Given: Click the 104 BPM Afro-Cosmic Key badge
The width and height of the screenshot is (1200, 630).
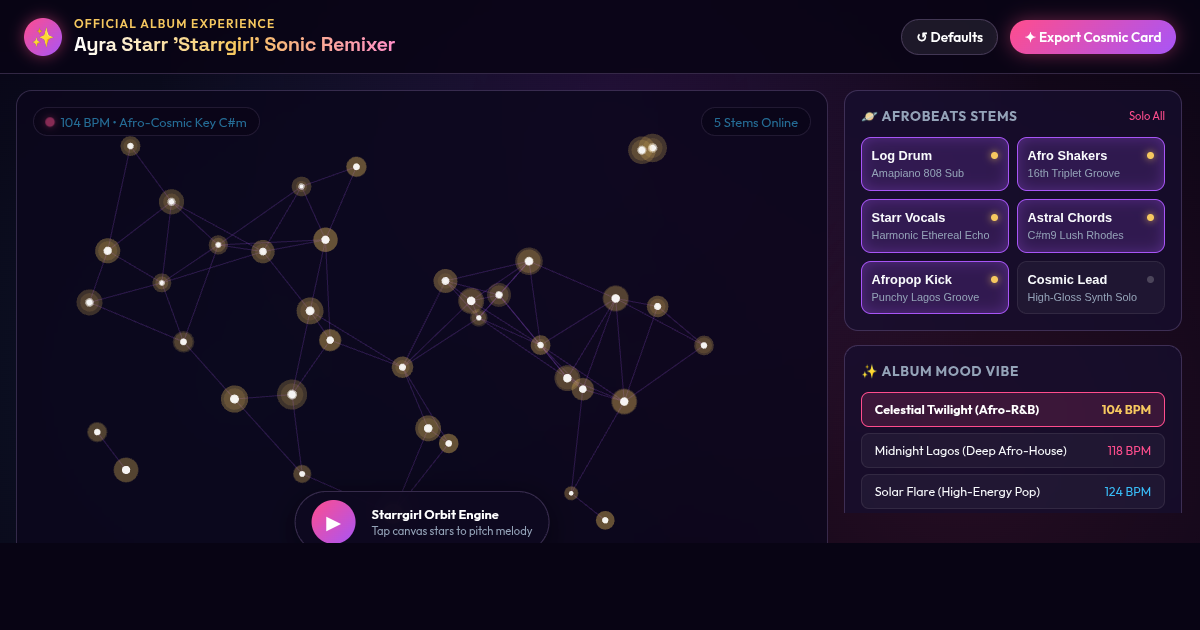Looking at the screenshot, I should (x=146, y=122).
